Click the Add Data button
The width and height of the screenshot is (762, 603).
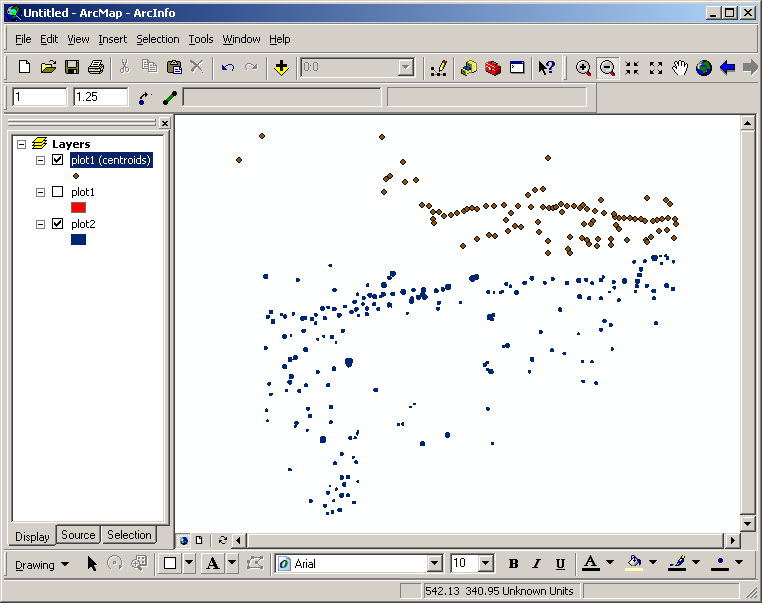(x=281, y=68)
